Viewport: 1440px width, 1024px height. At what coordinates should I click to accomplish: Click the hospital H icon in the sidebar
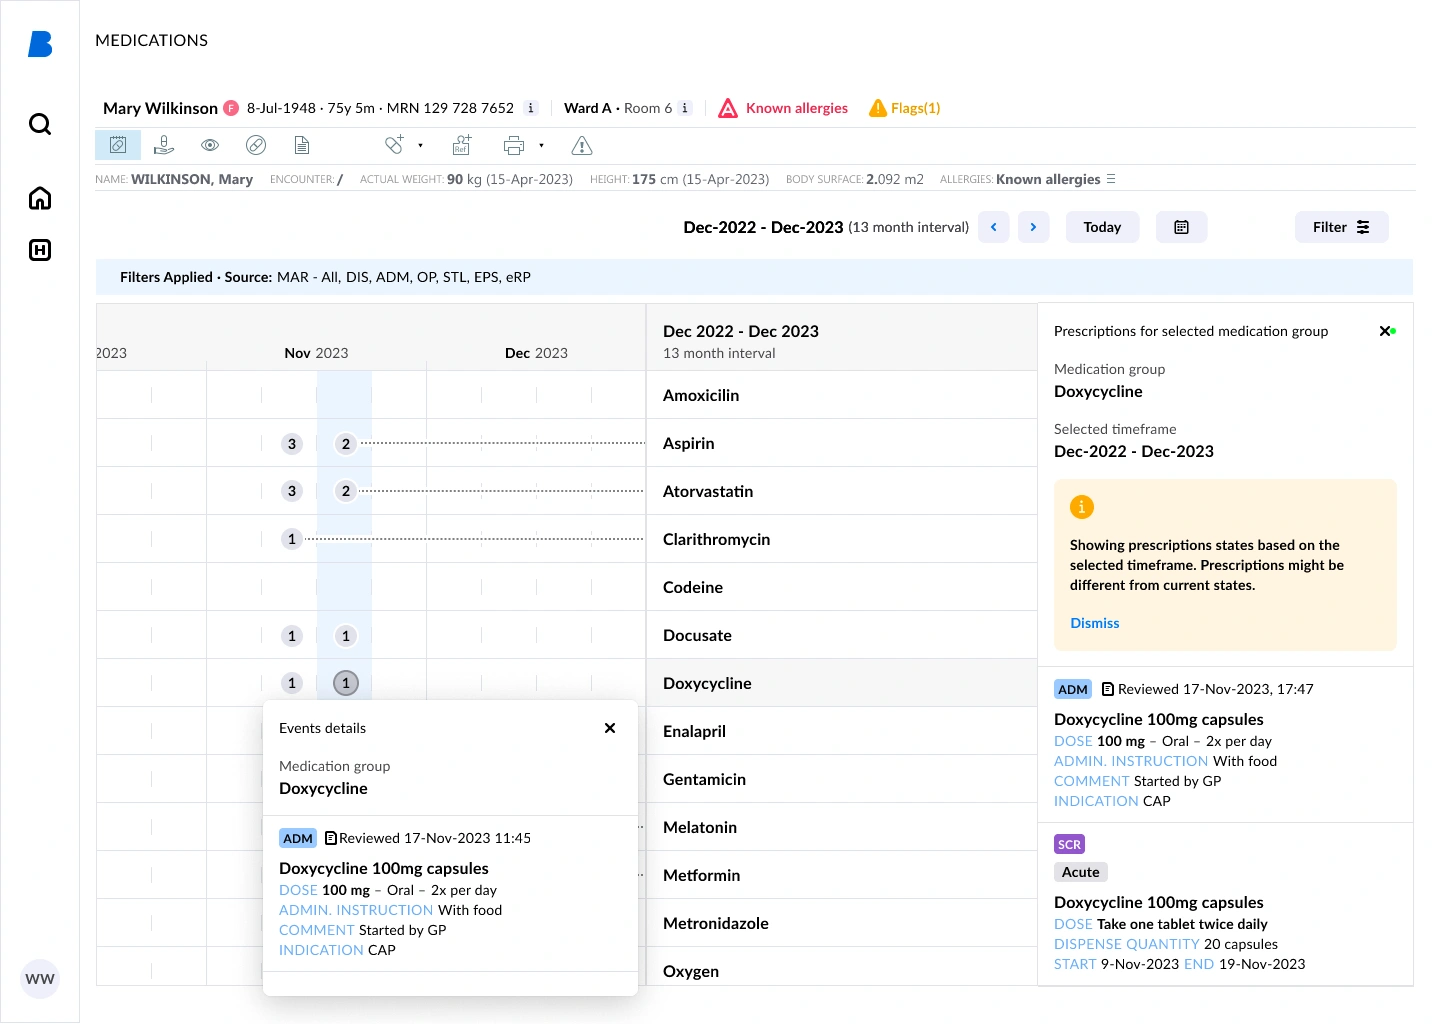tap(39, 250)
